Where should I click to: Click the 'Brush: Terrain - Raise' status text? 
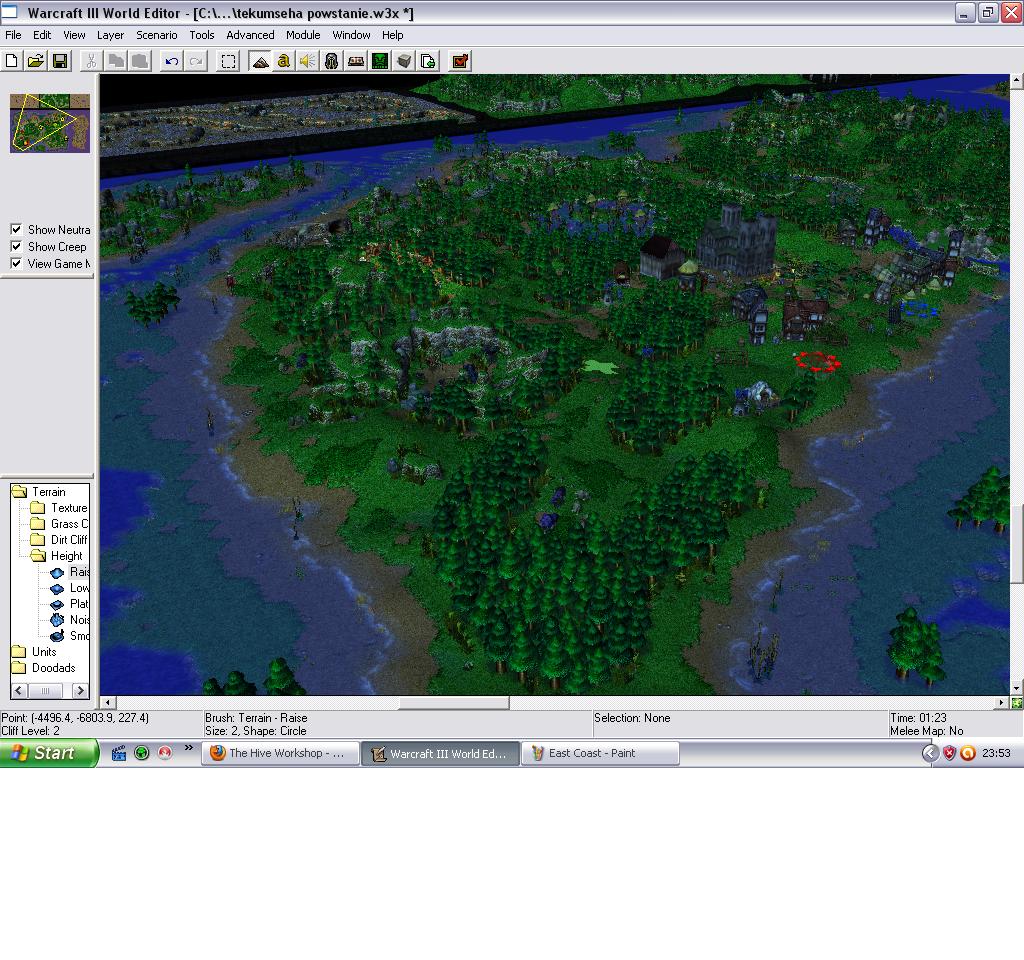256,718
